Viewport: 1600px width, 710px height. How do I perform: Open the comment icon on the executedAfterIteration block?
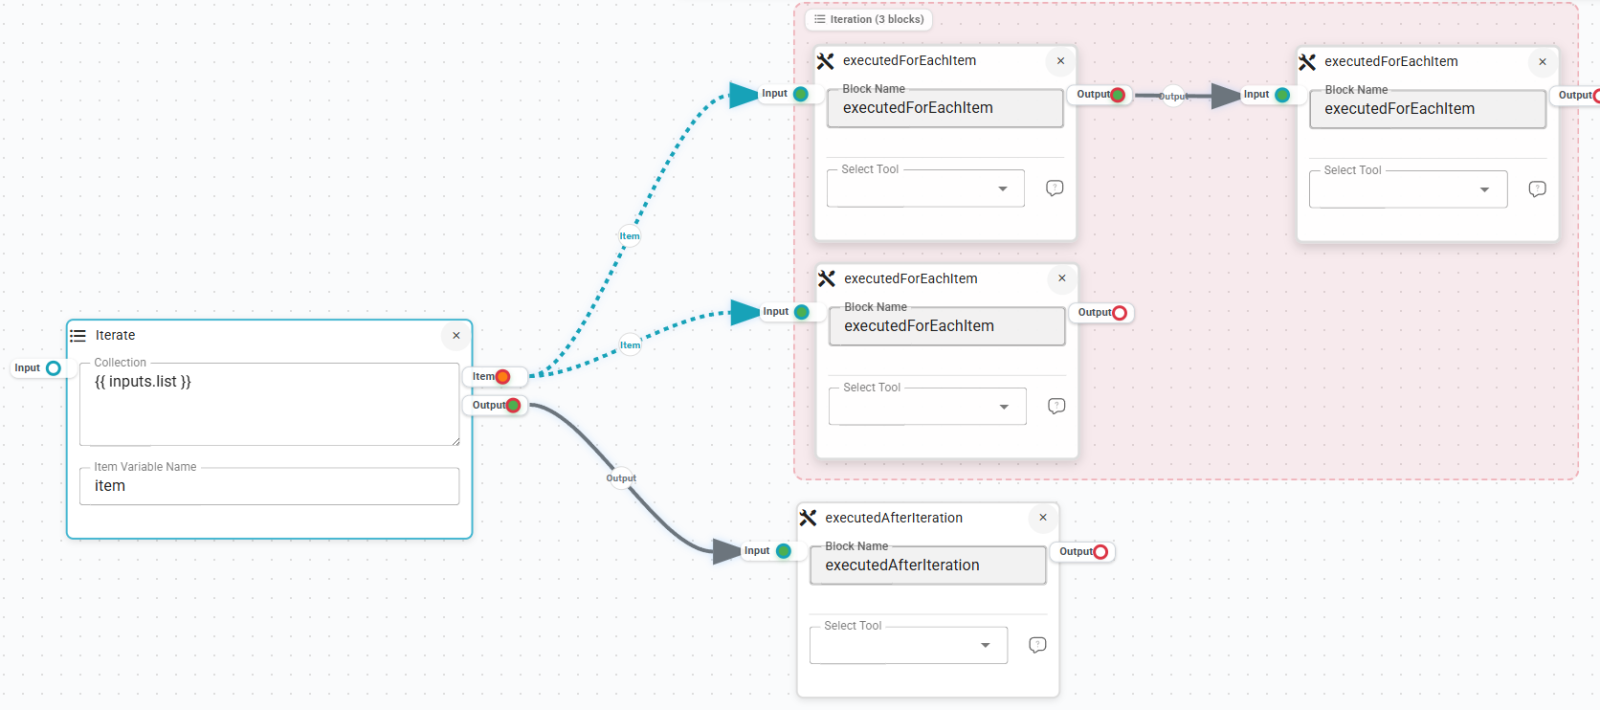coord(1037,645)
